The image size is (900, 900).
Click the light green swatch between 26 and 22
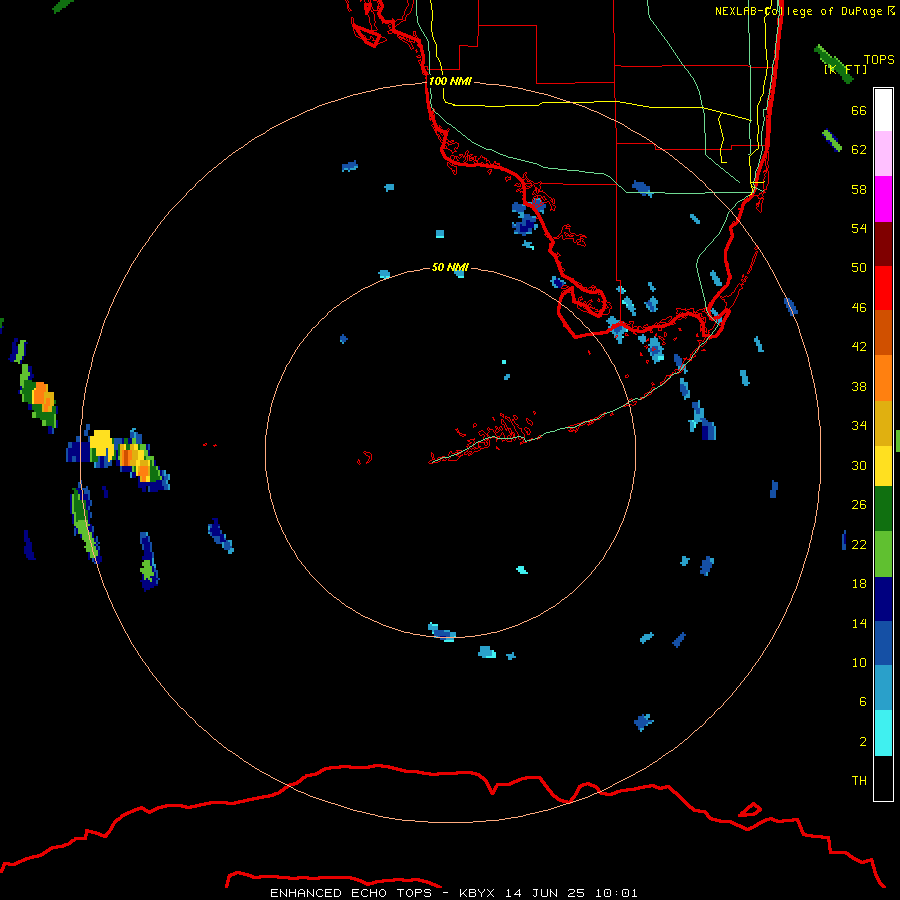pos(883,554)
